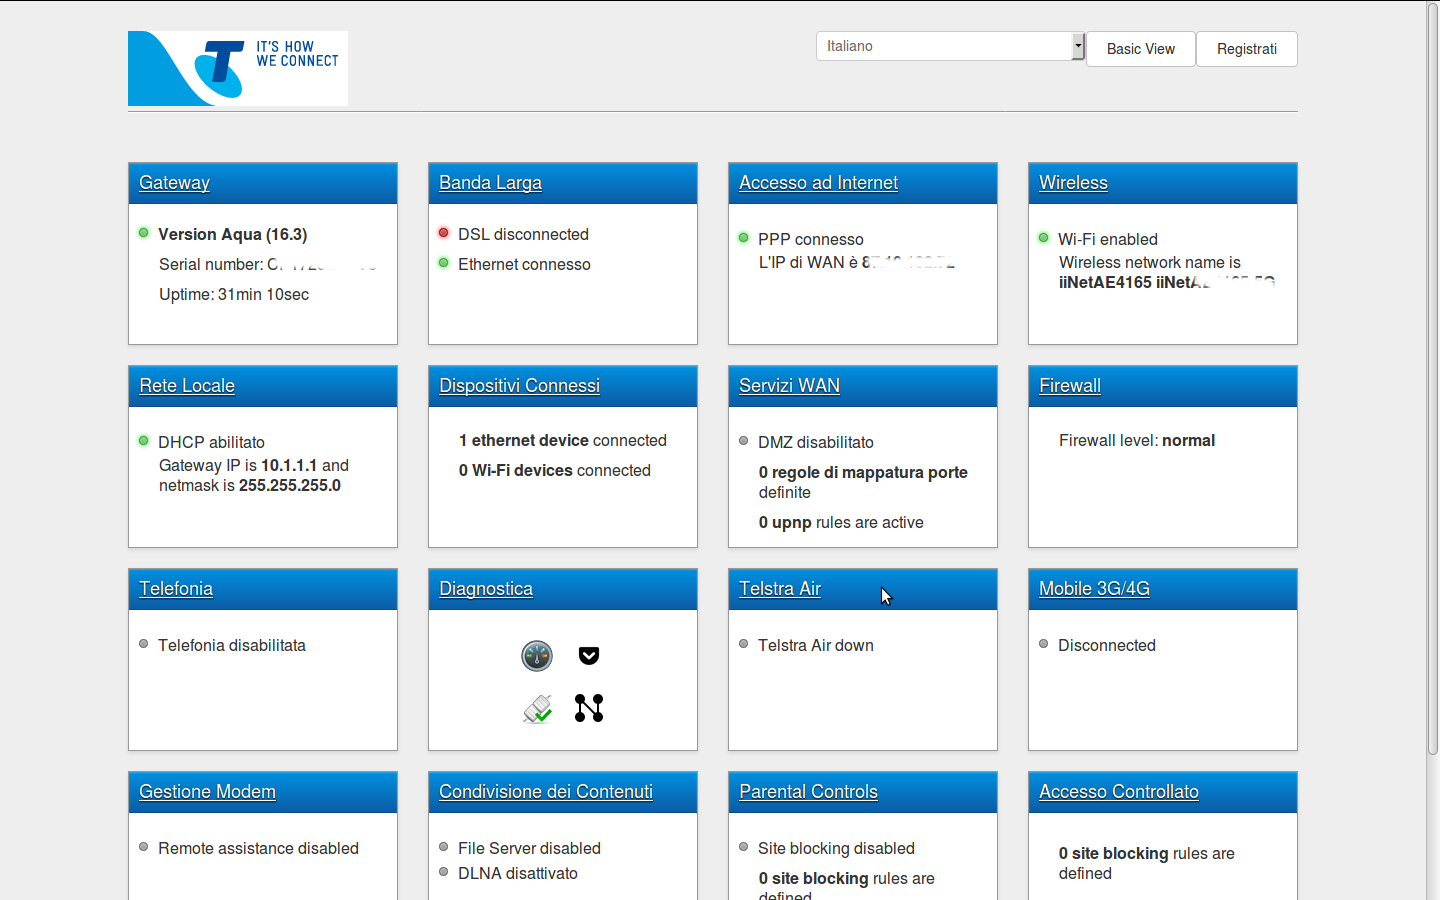
Task: Click the Registrati button
Action: tap(1247, 49)
